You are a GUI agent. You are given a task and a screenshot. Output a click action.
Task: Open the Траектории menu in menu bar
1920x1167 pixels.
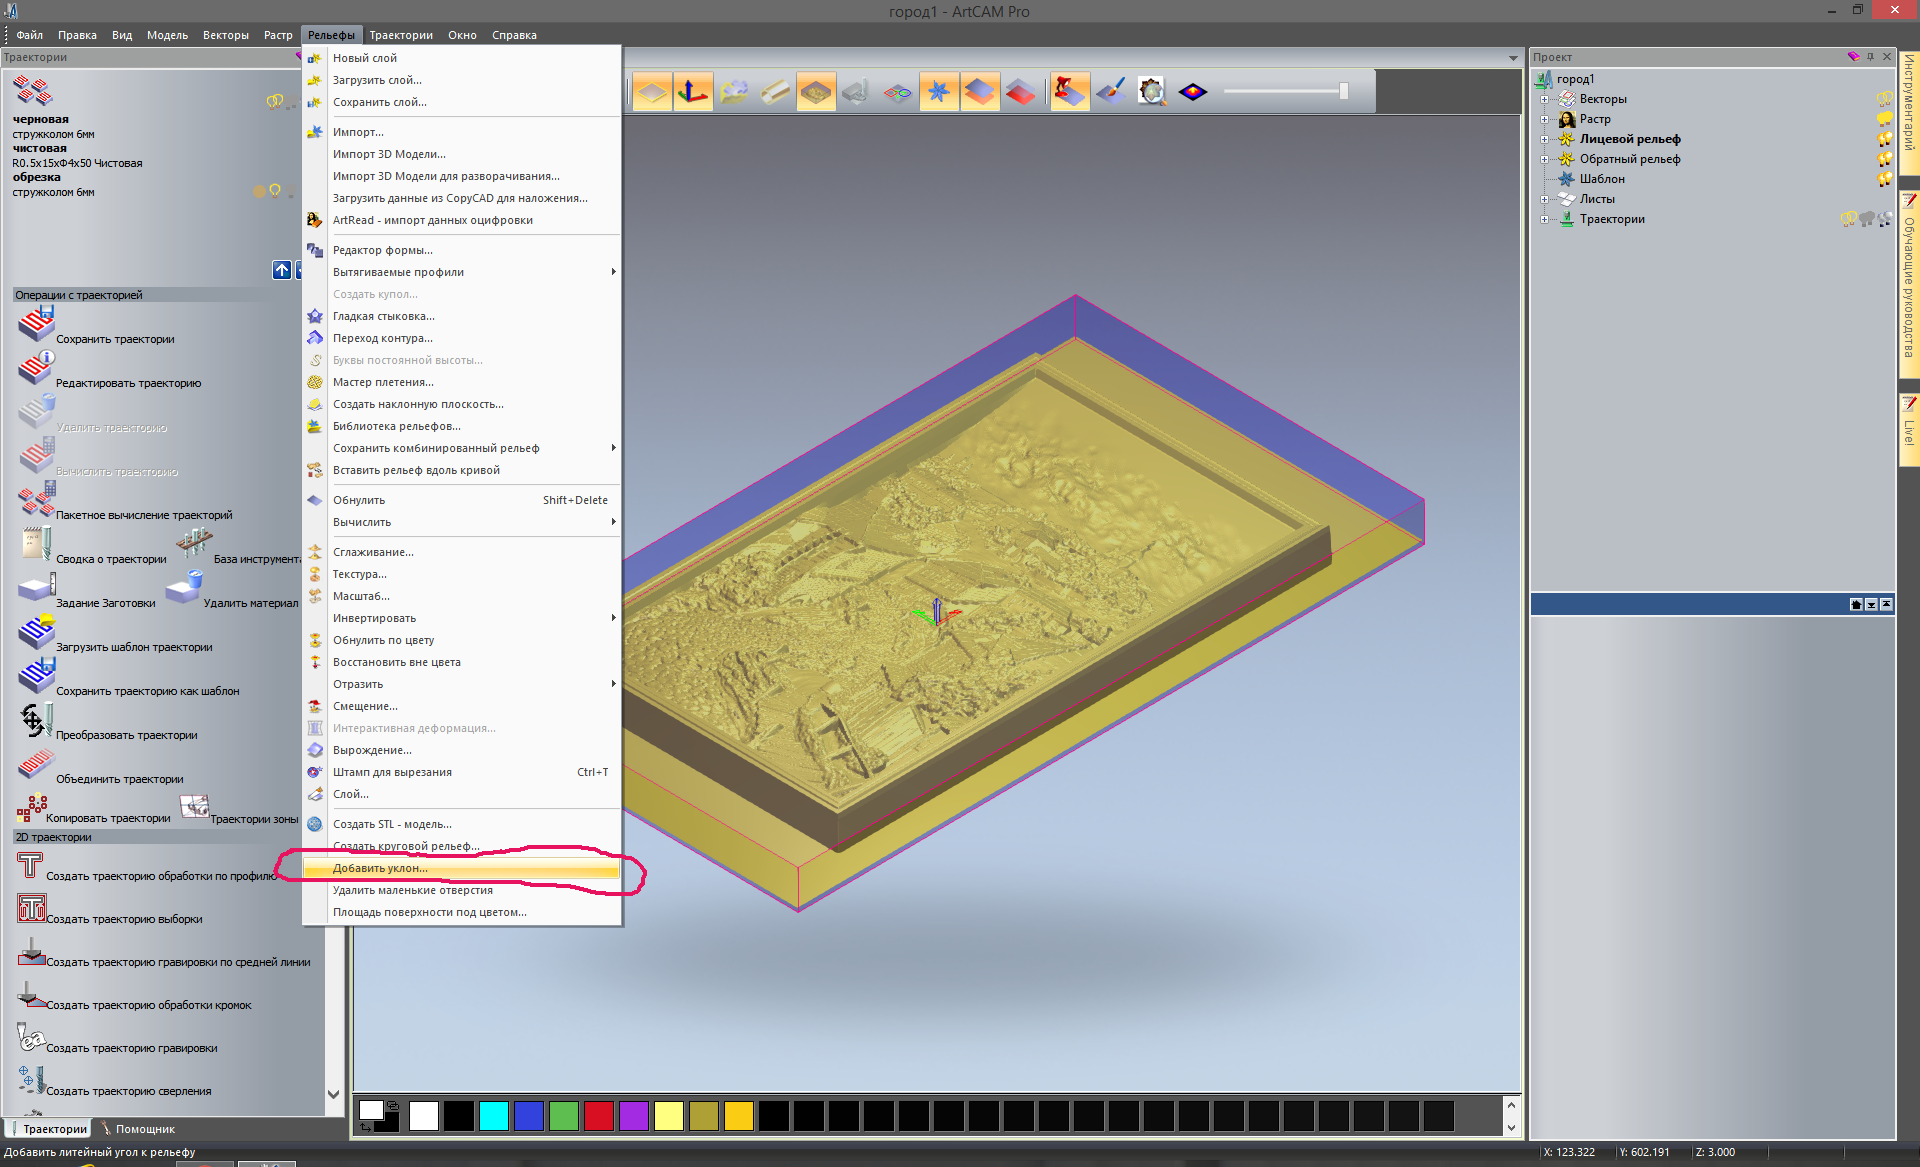coord(400,35)
